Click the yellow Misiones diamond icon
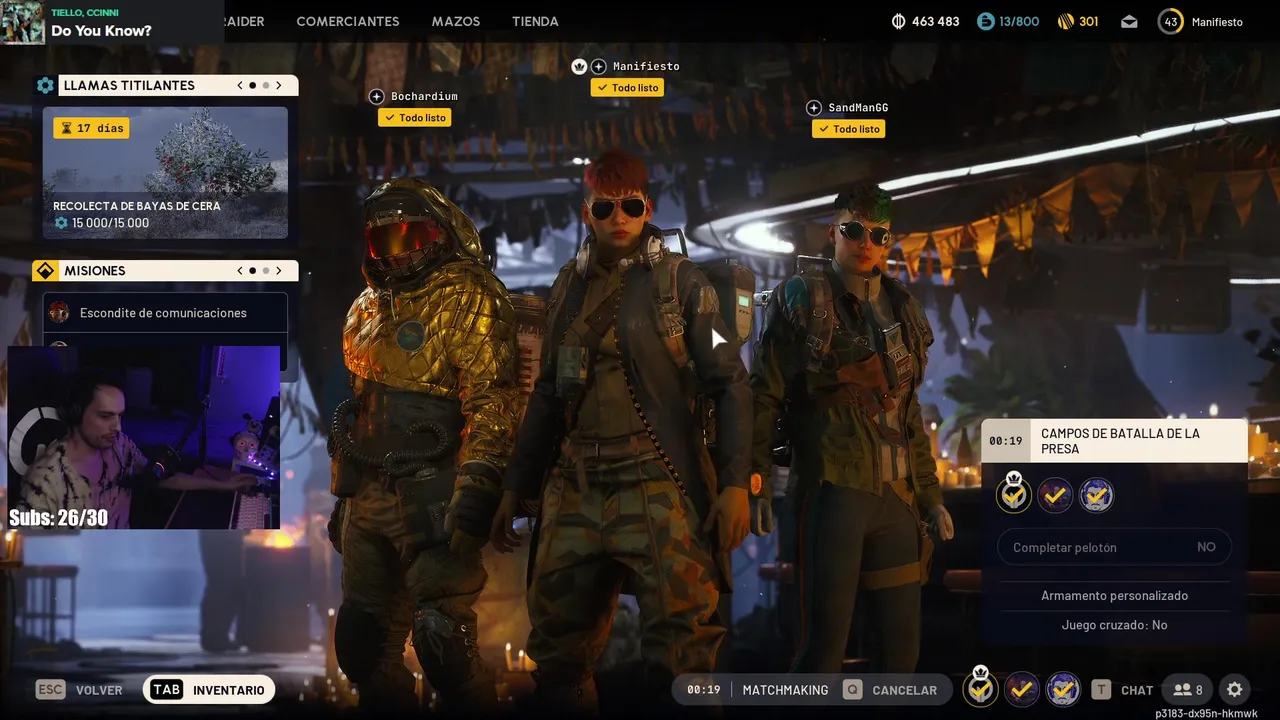Screen dimensions: 1280x720 pos(45,271)
